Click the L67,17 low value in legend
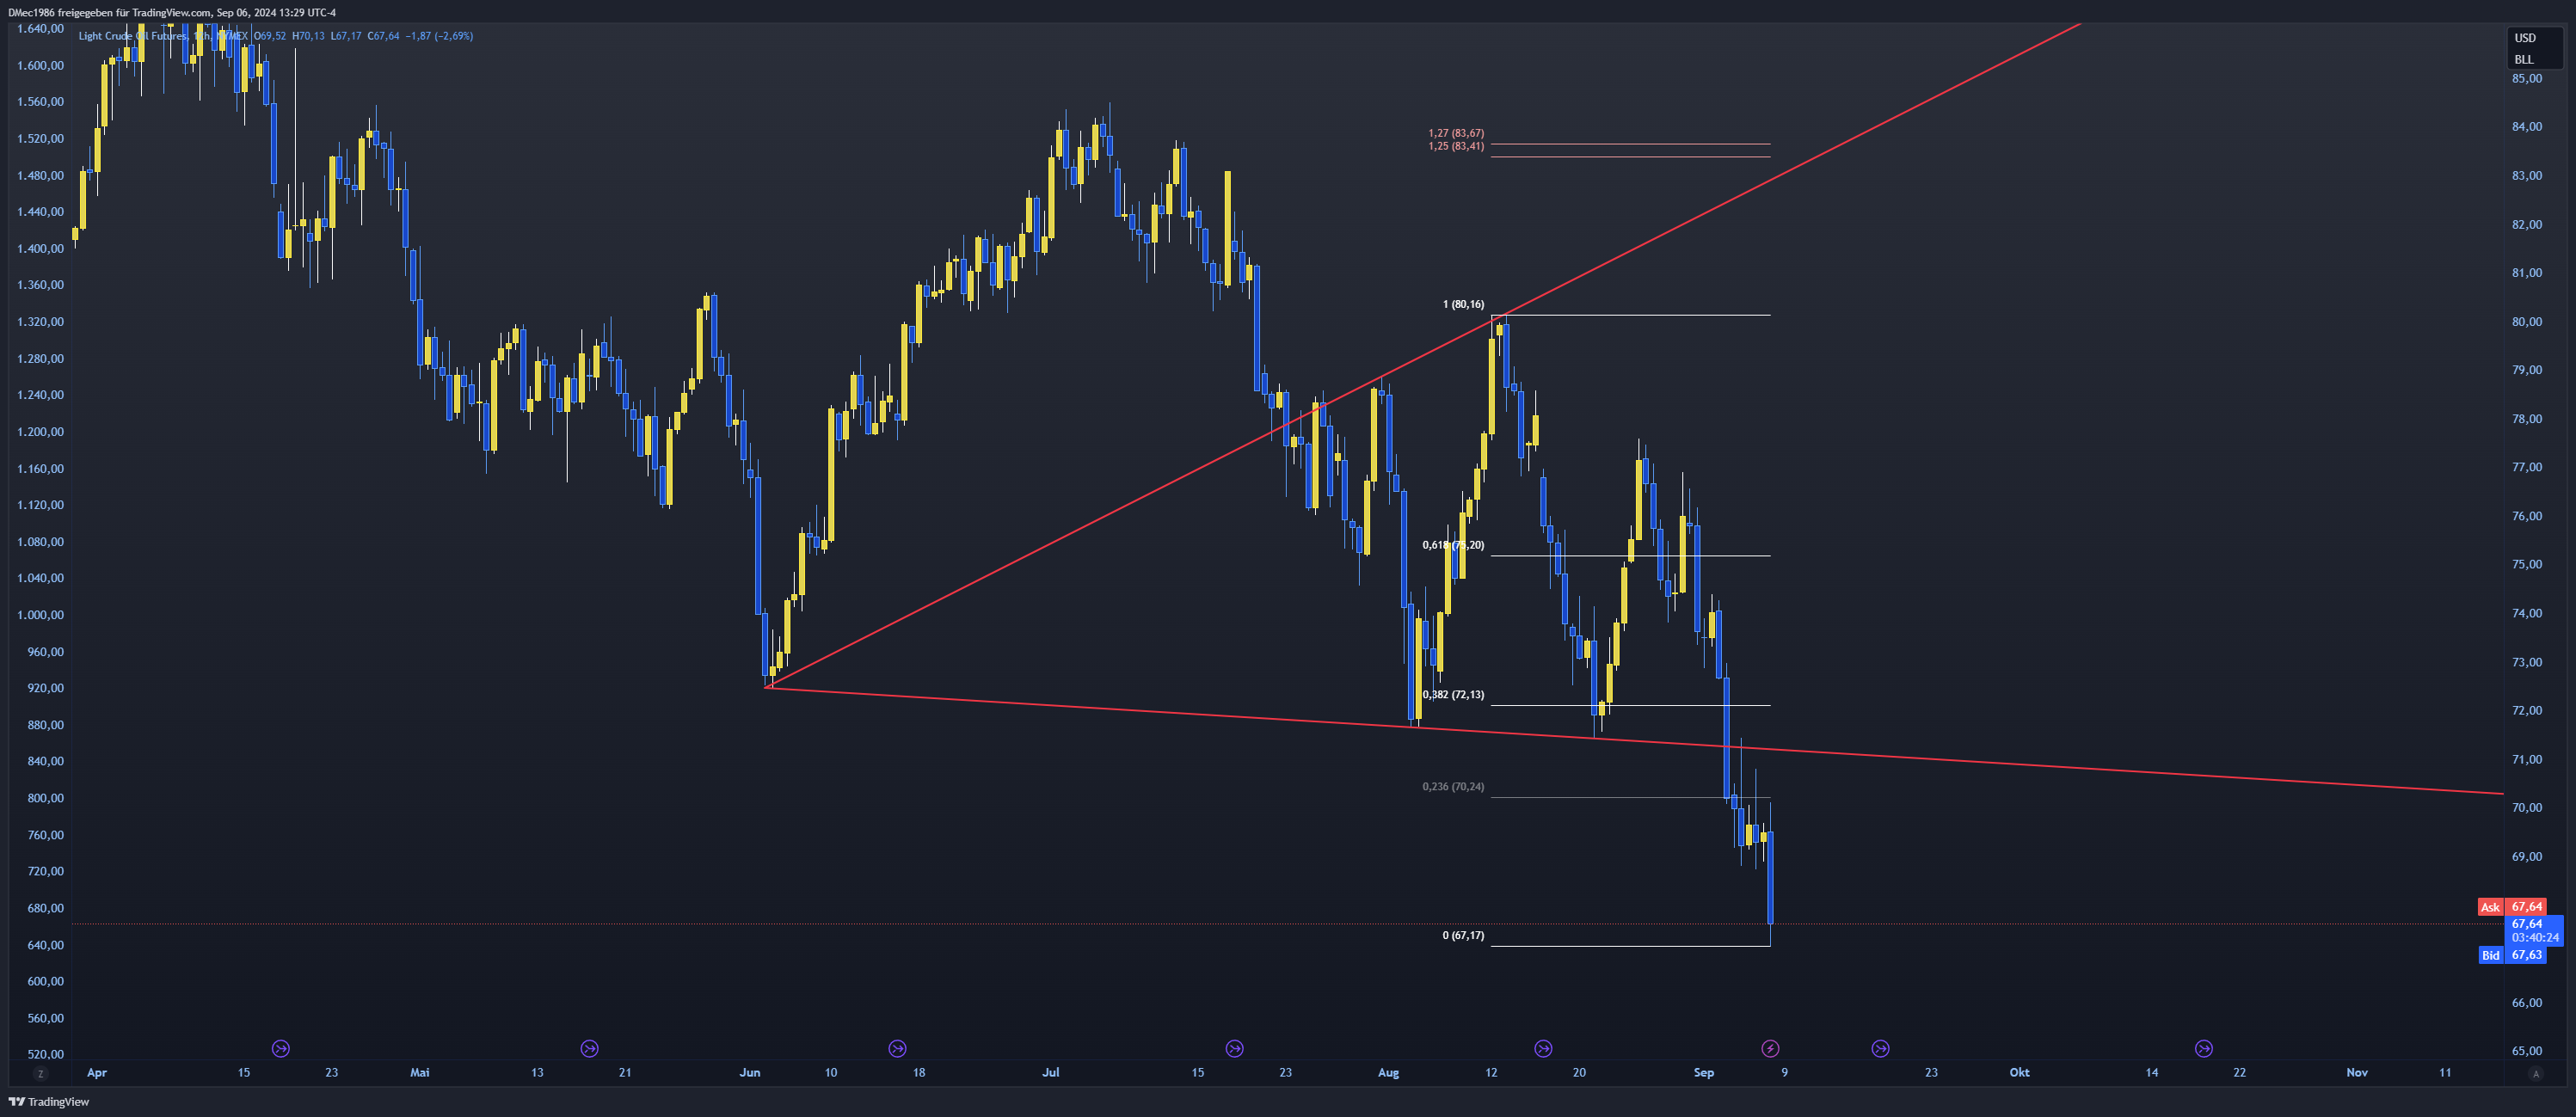2576x1117 pixels. 346,36
